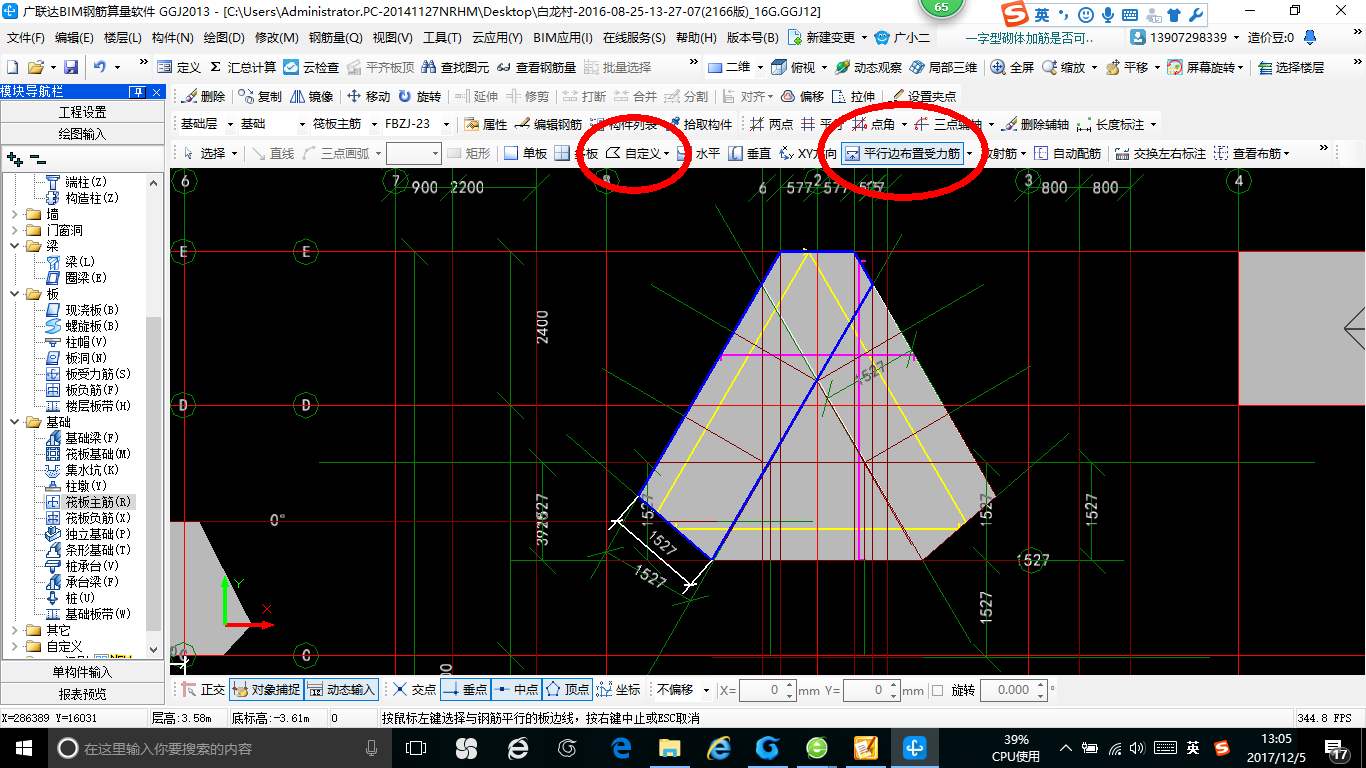Screen dimensions: 1366x768
Task: Open 工具(T) menu
Action: pyautogui.click(x=442, y=37)
